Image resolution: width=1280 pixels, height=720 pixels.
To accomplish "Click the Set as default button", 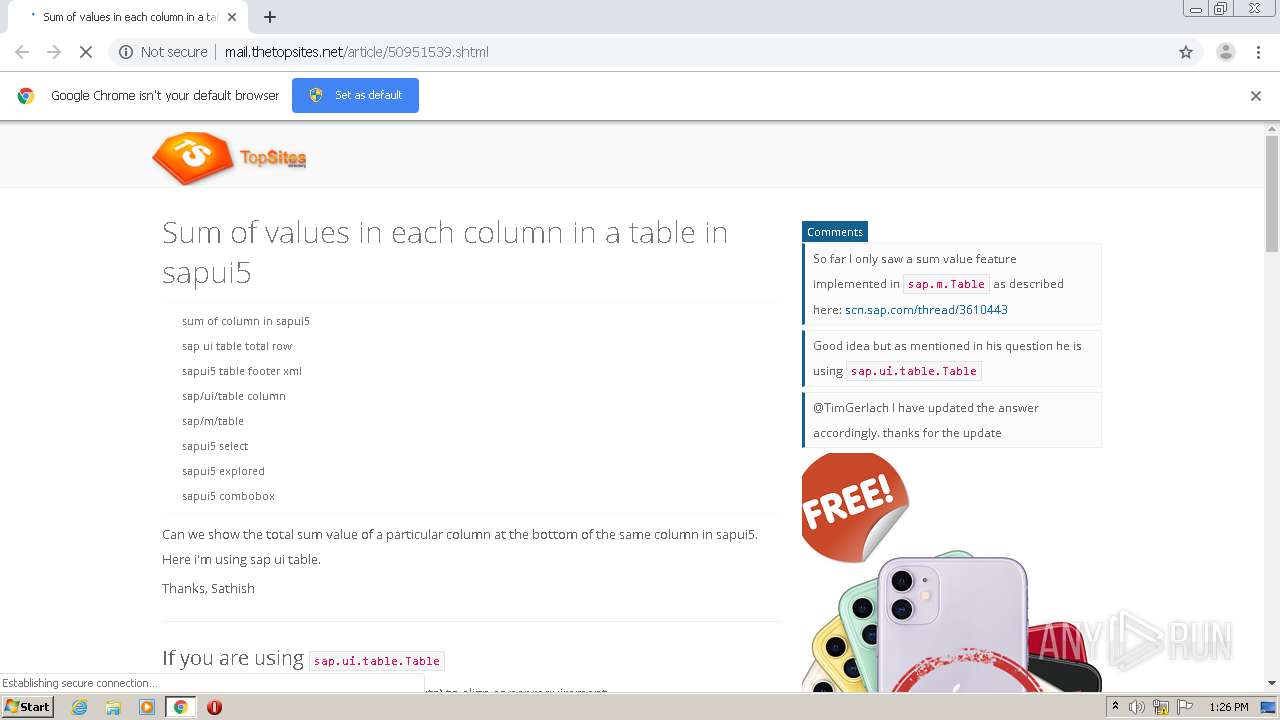I will coord(355,95).
